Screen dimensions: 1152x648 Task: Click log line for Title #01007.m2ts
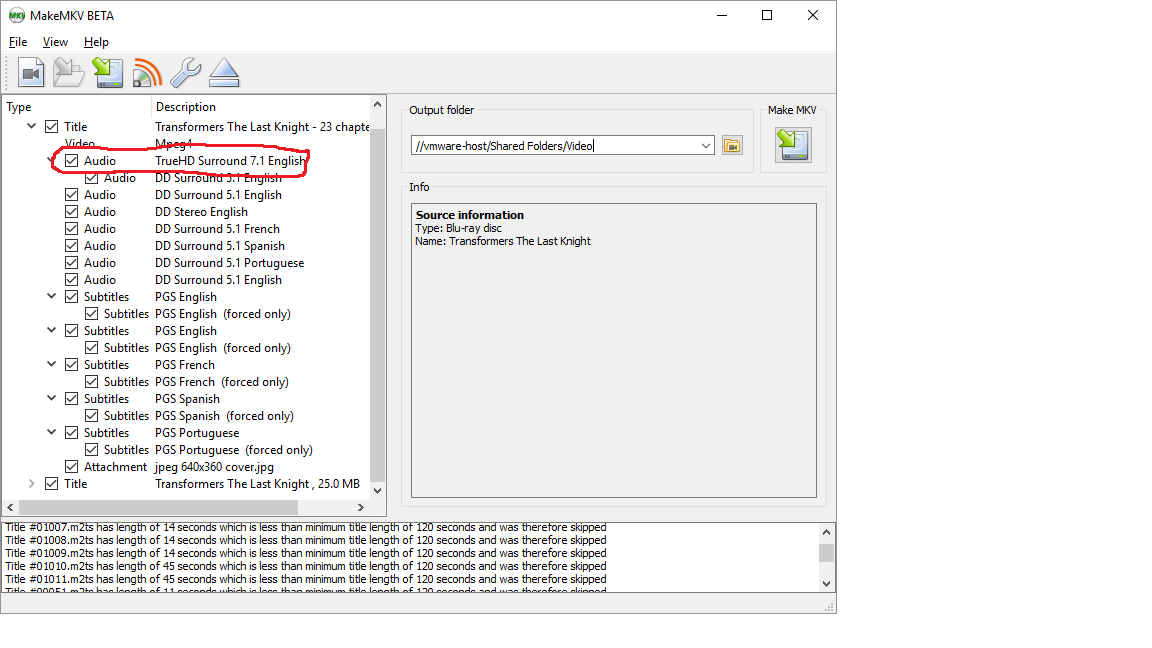306,528
